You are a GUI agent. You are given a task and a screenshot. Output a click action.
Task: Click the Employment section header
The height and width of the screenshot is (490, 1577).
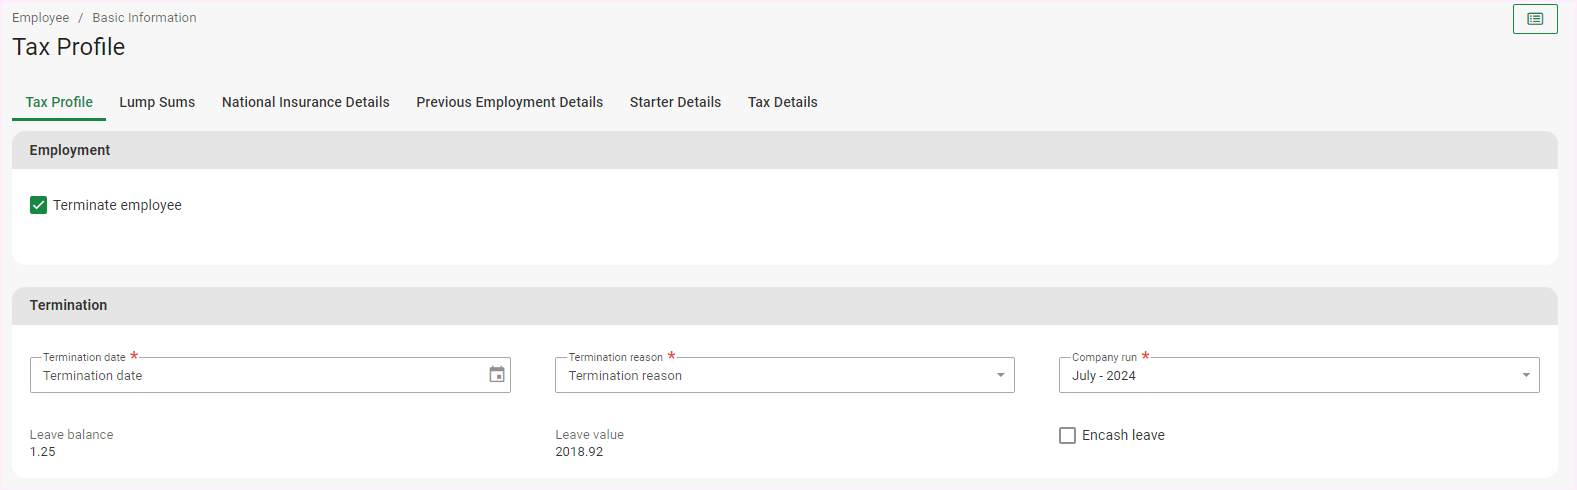coord(70,150)
